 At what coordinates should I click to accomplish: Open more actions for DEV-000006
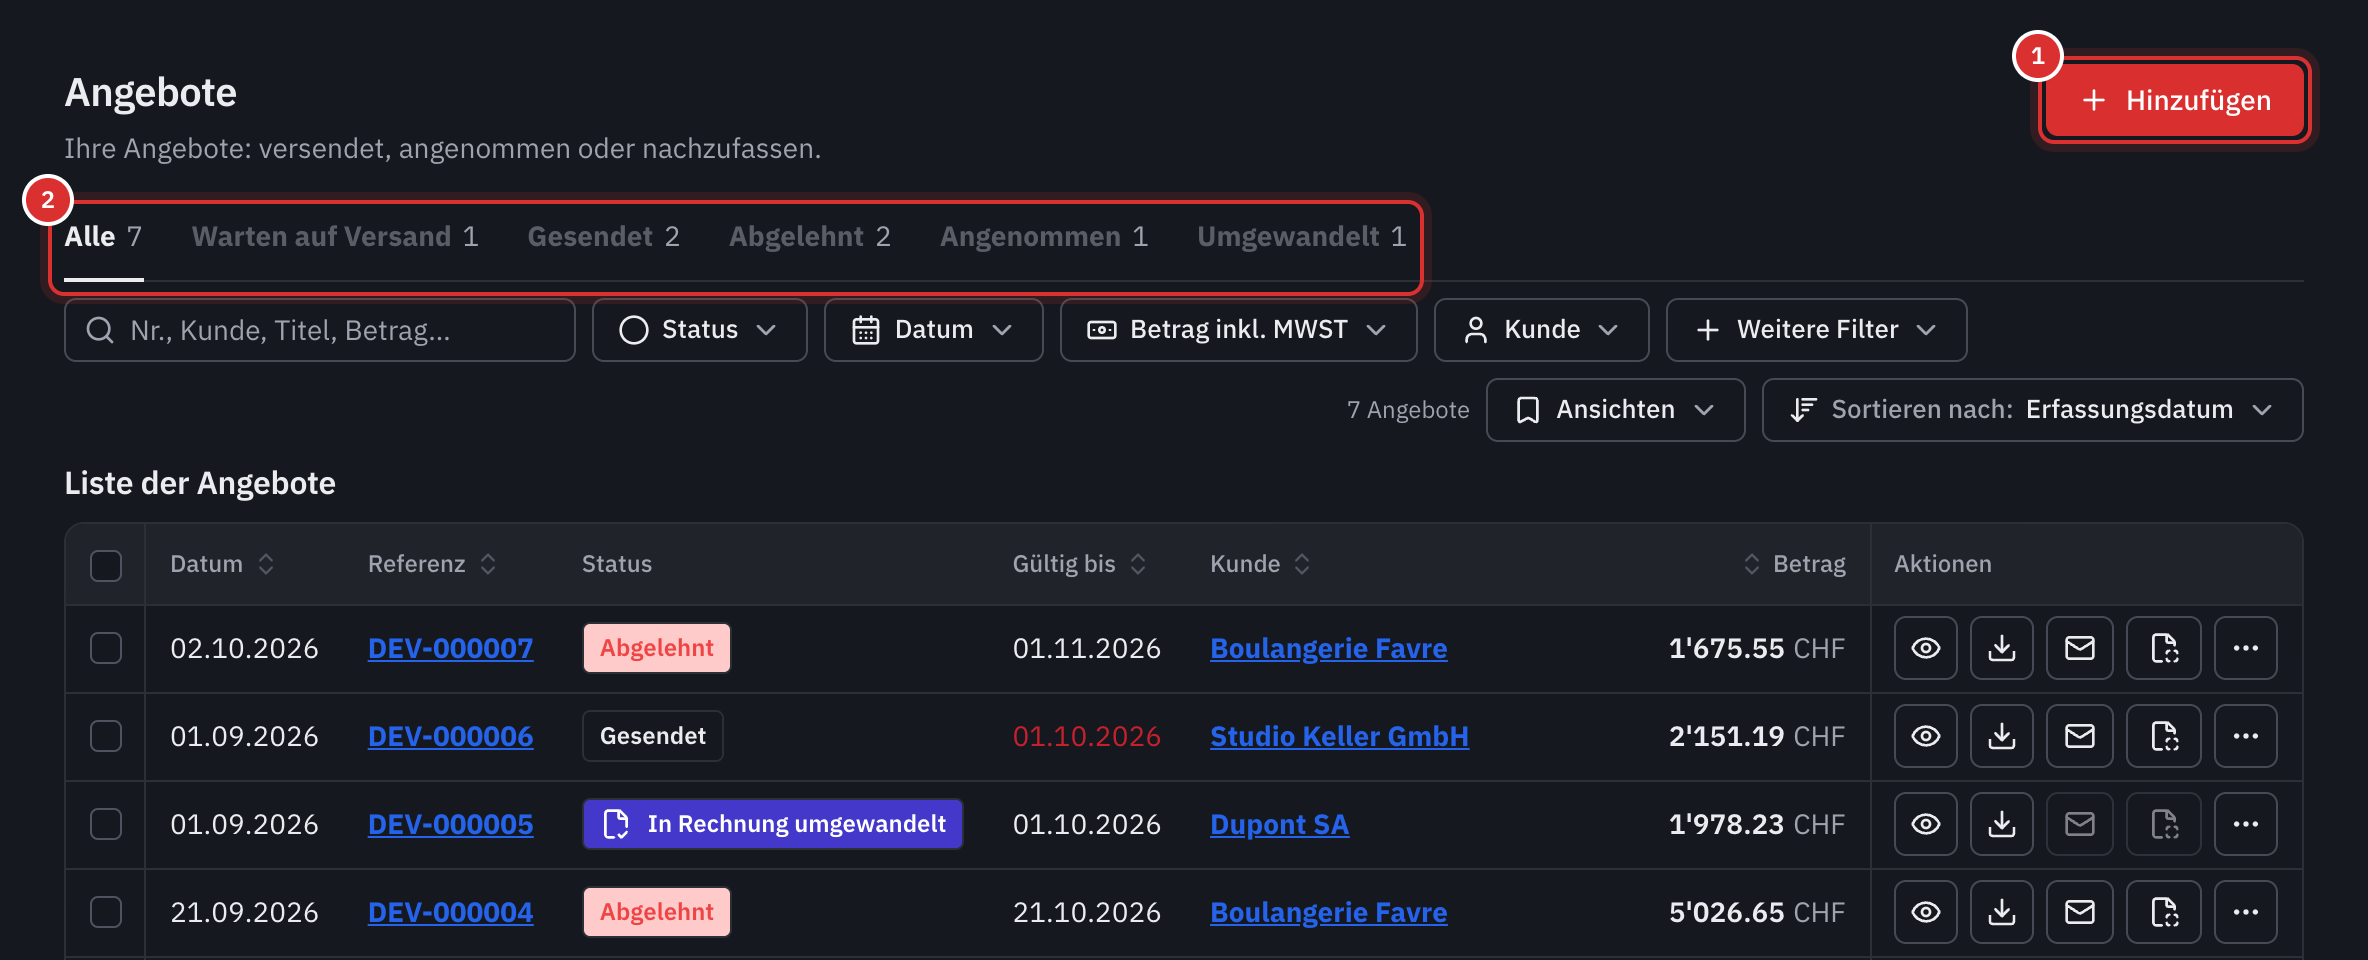2245,736
